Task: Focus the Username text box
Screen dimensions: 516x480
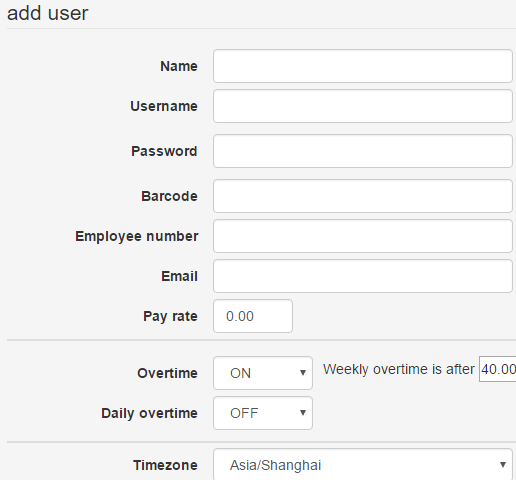Action: pyautogui.click(x=363, y=106)
